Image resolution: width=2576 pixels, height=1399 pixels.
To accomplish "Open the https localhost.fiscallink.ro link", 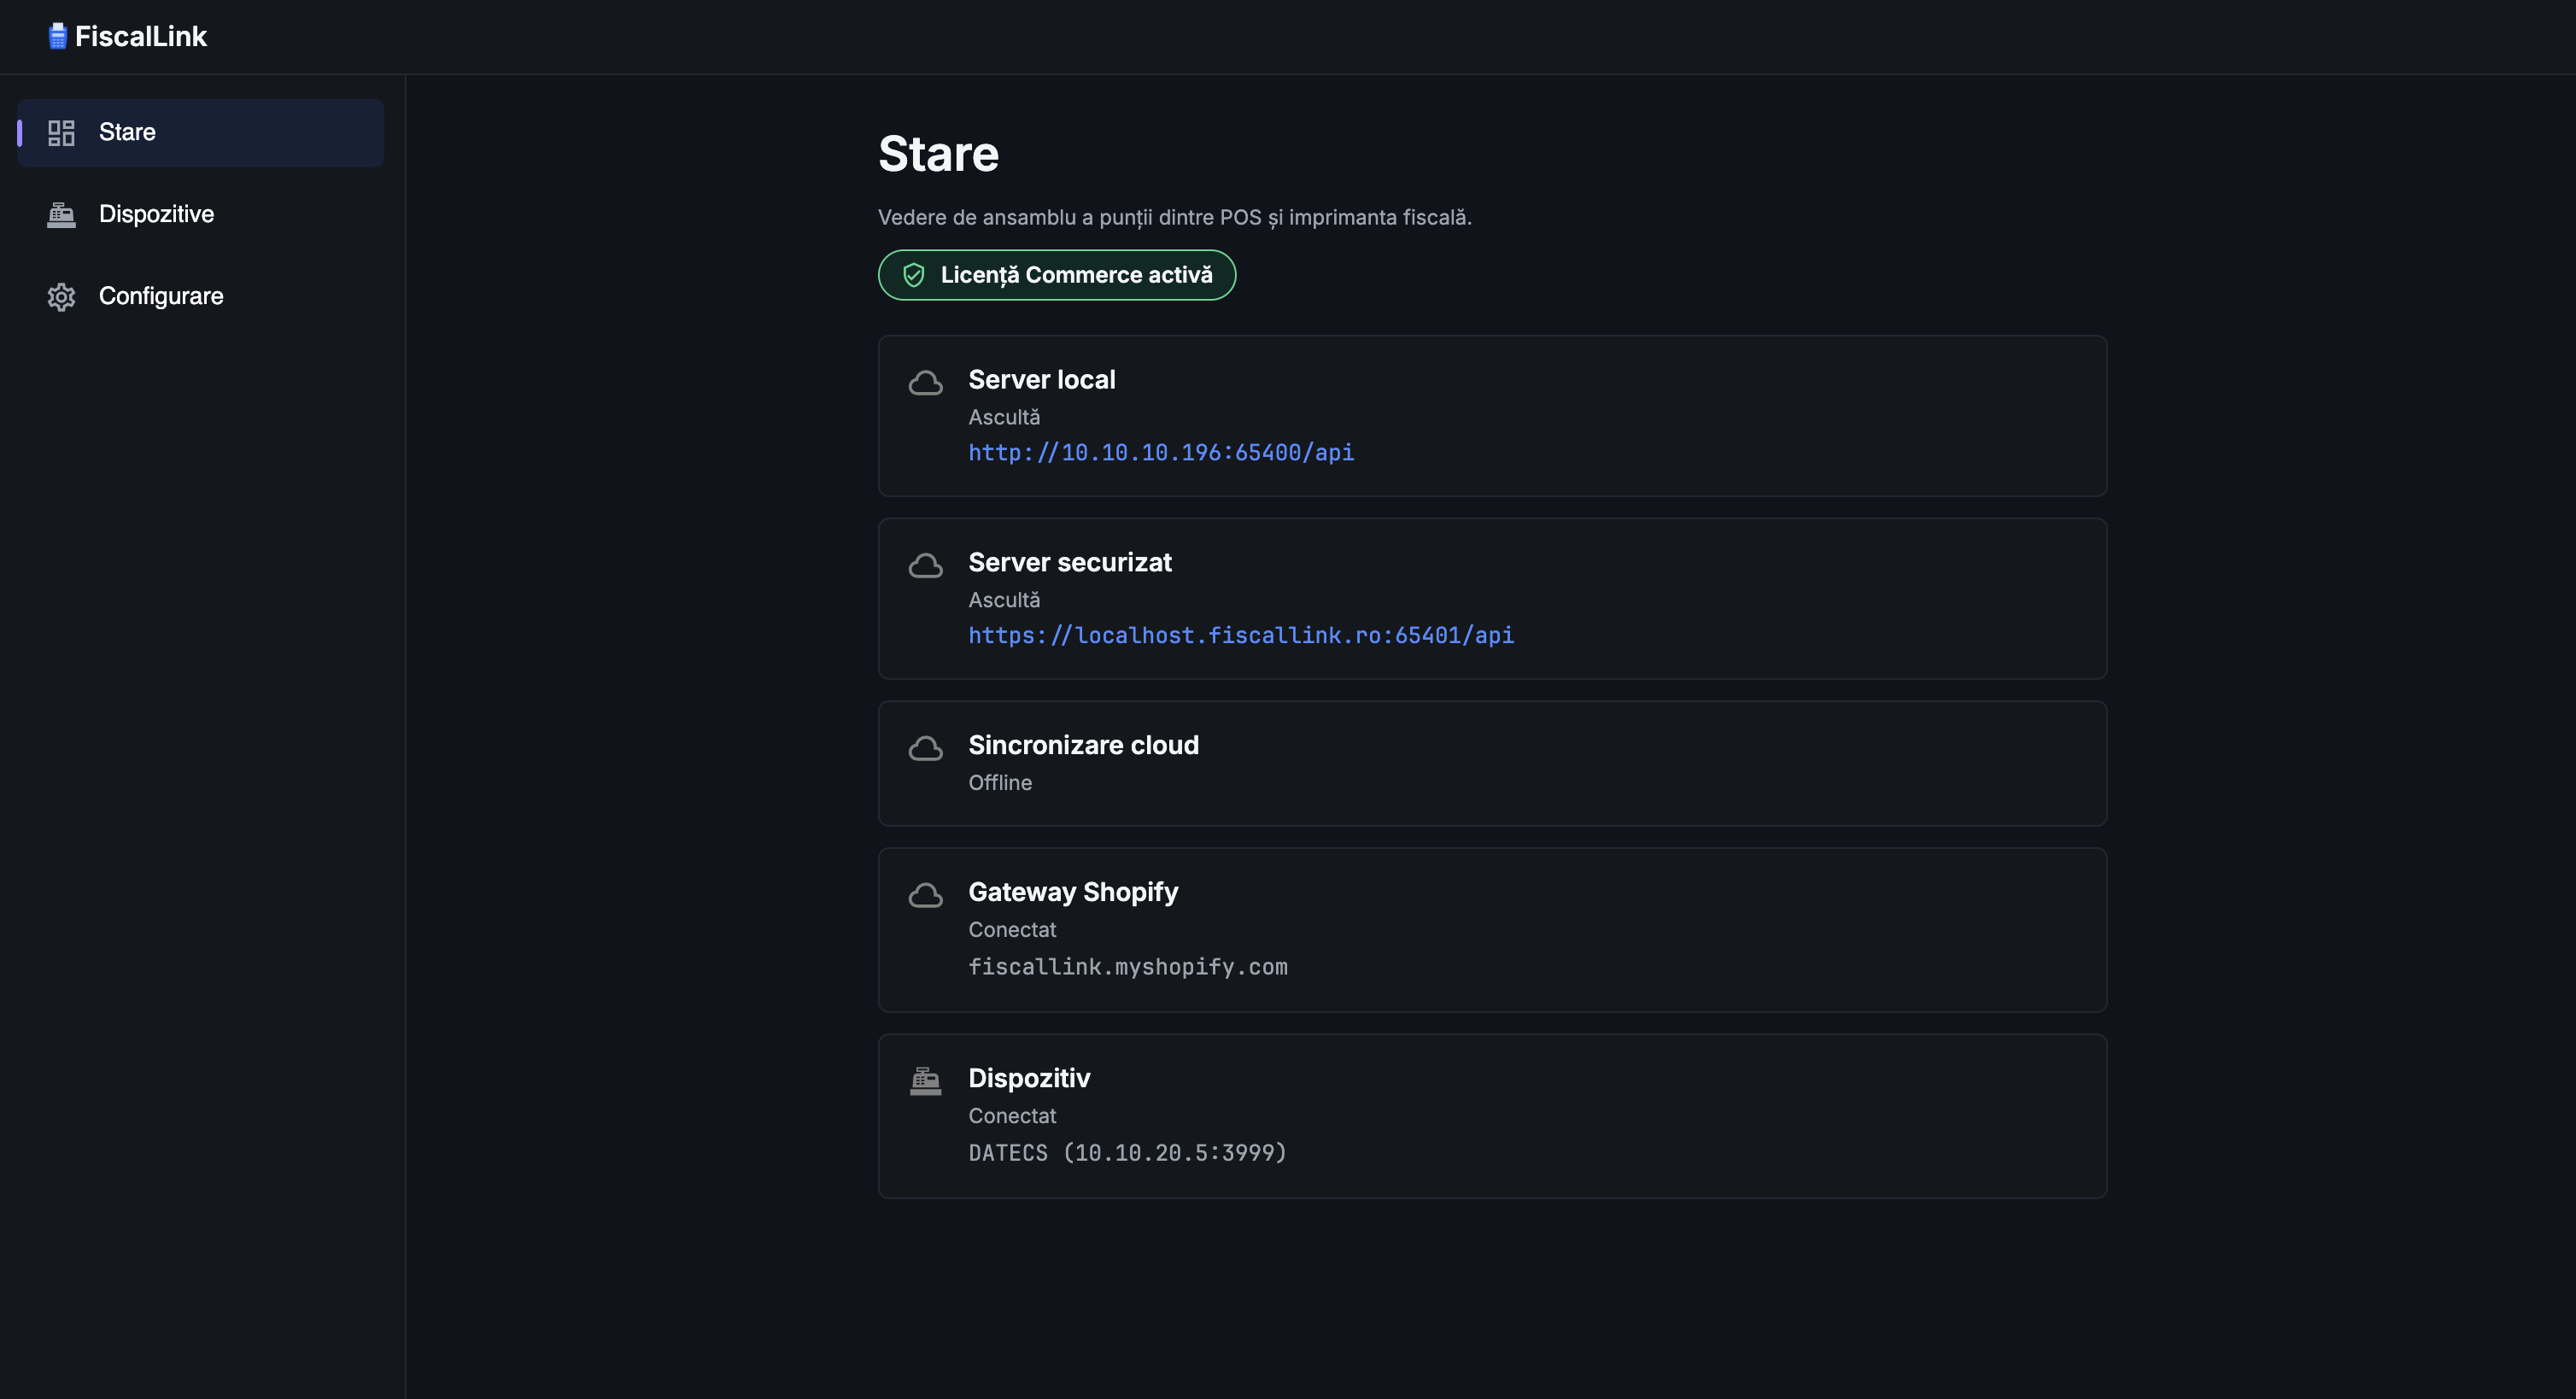I will point(1241,636).
